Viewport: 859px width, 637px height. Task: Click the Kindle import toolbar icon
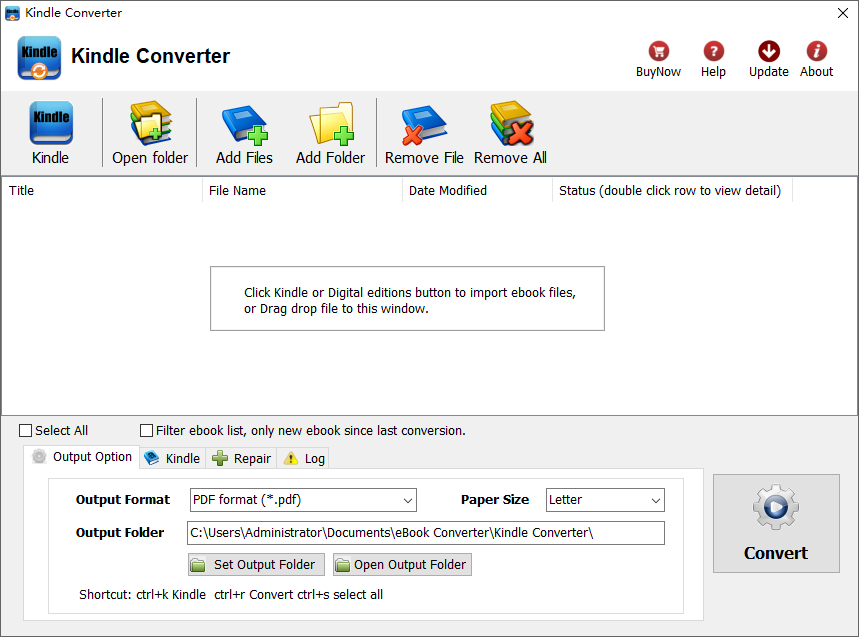(50, 123)
